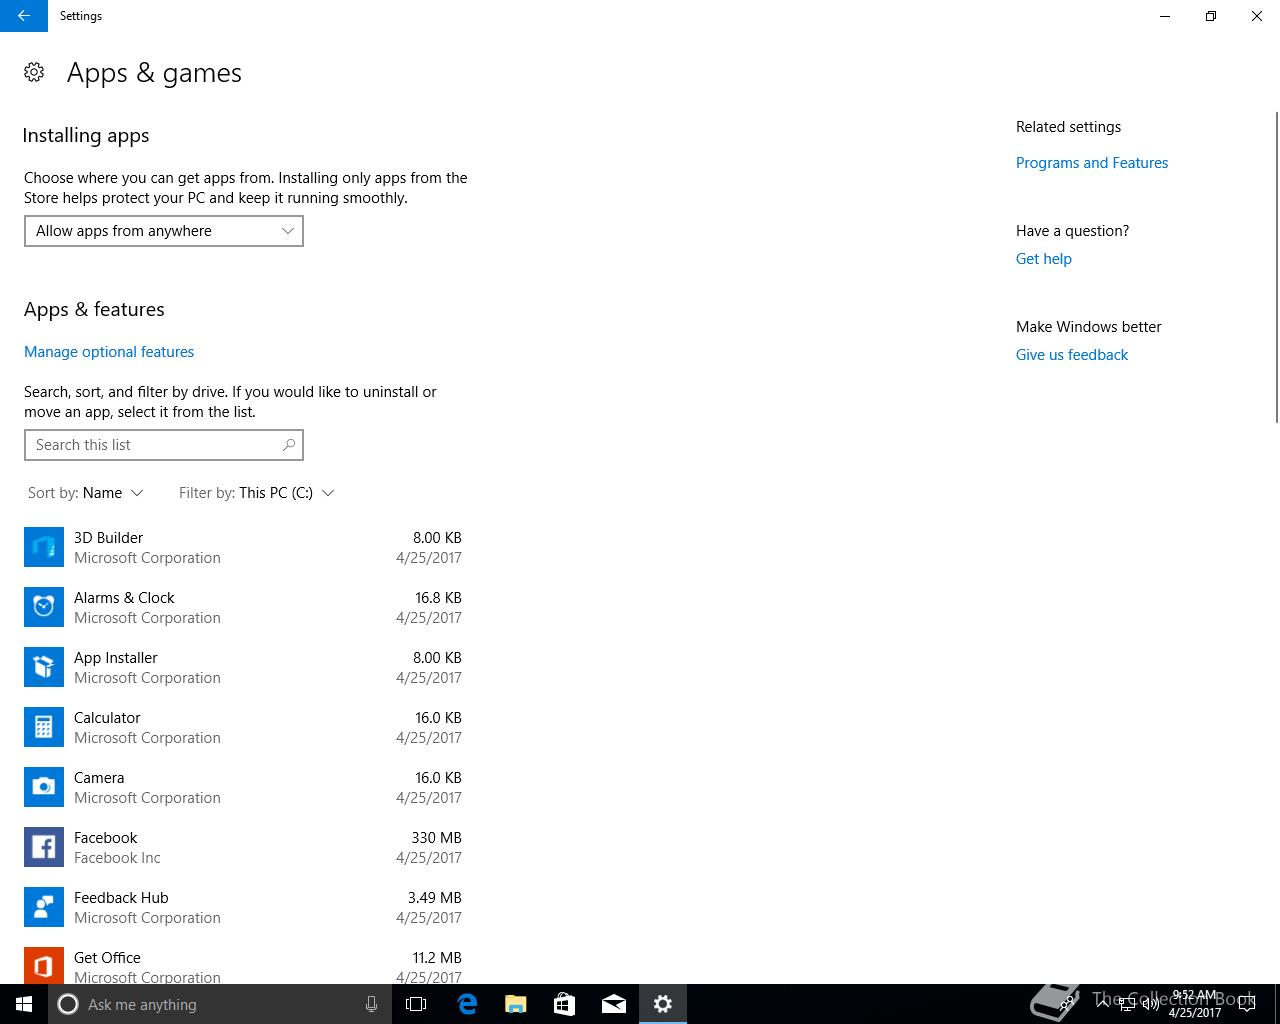Go back with the Settings back arrow
1280x1024 pixels.
coord(23,16)
